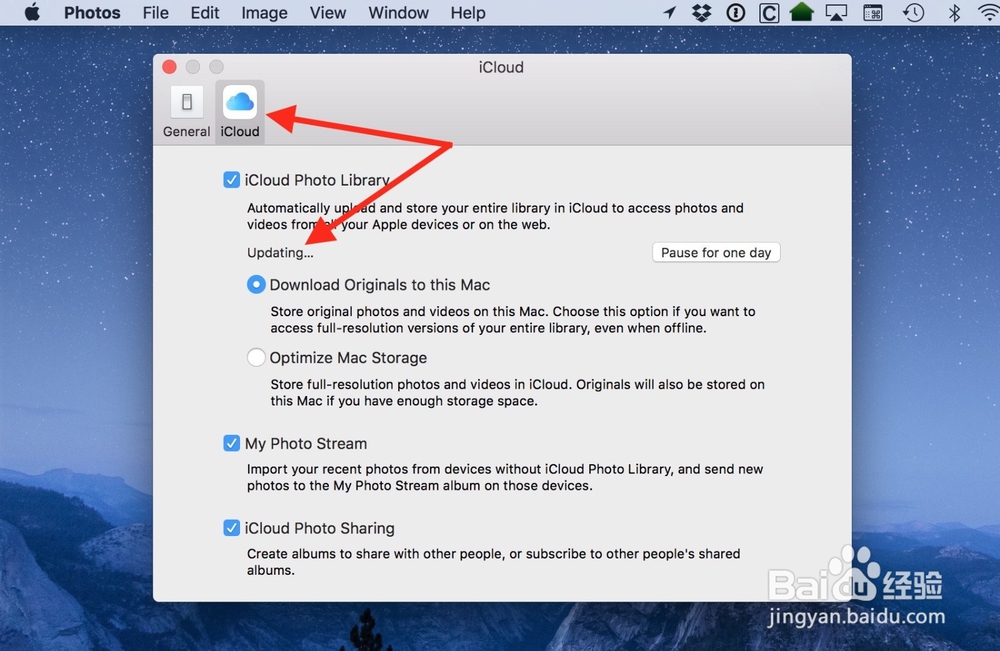This screenshot has height=651, width=1000.
Task: Open the Edit menu
Action: [205, 13]
